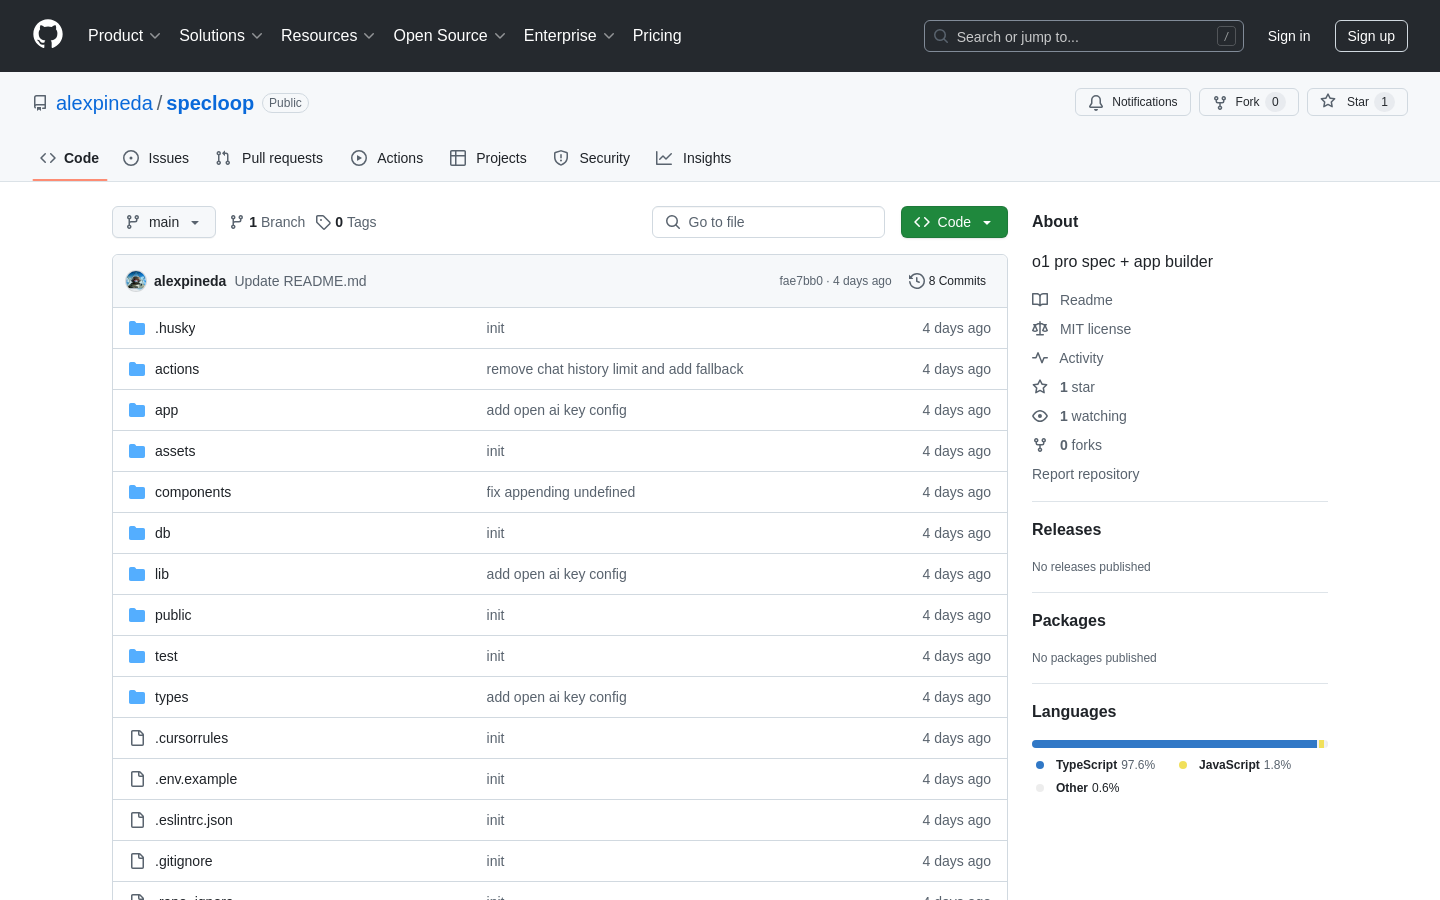Click alexpineda's avatar in commit row
This screenshot has height=900, width=1440.
point(136,281)
